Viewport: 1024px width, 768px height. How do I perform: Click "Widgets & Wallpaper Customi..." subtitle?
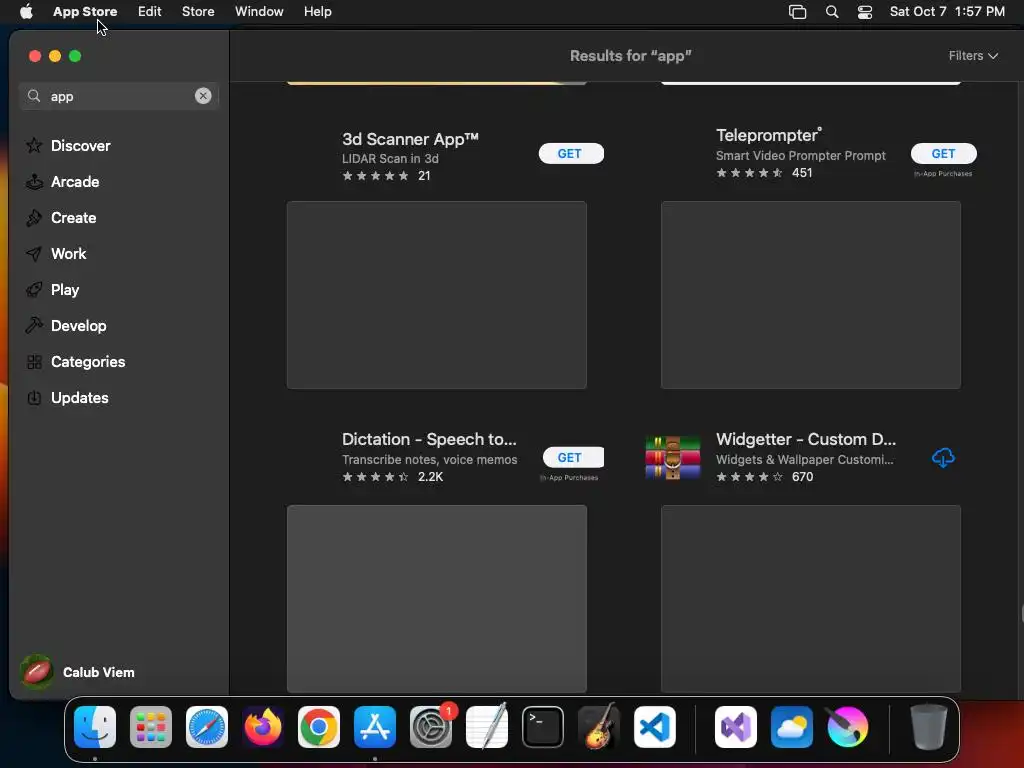point(805,460)
